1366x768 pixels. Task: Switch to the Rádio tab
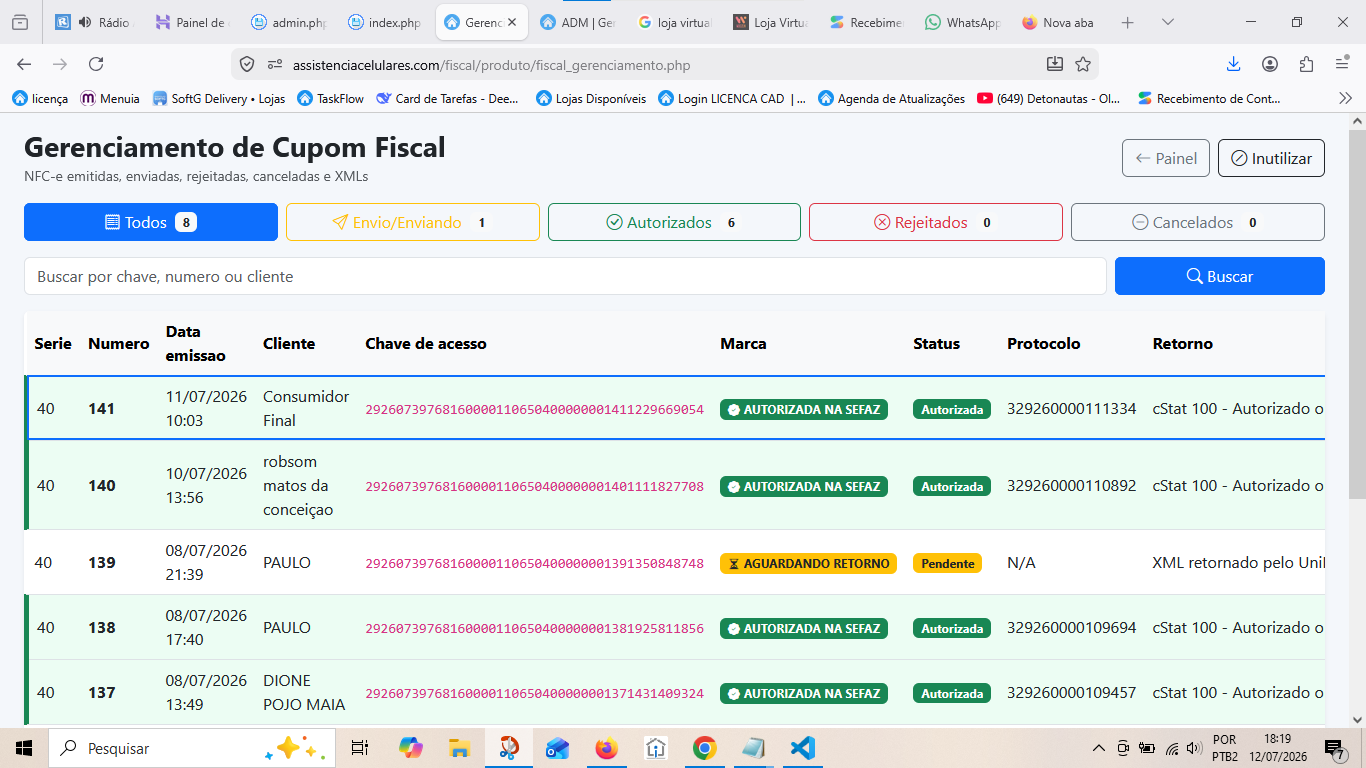click(93, 22)
